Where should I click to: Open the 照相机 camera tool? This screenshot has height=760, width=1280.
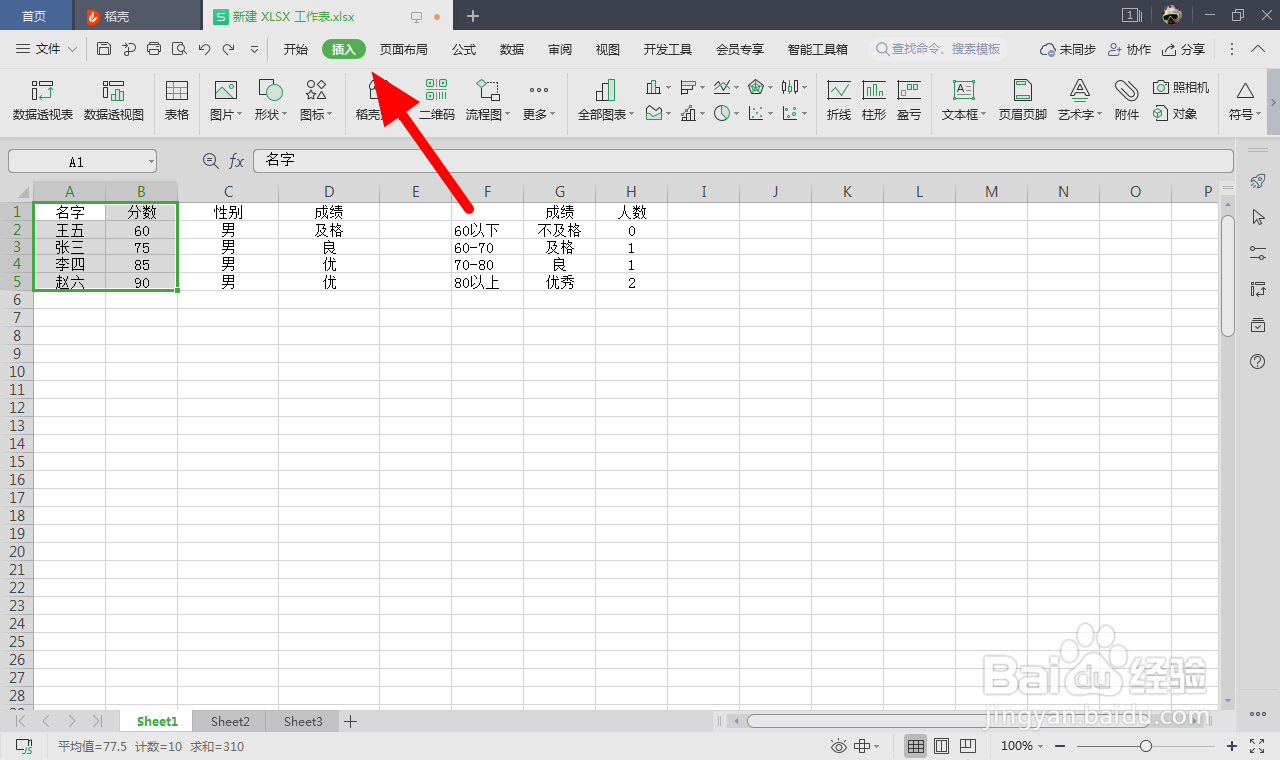1181,88
